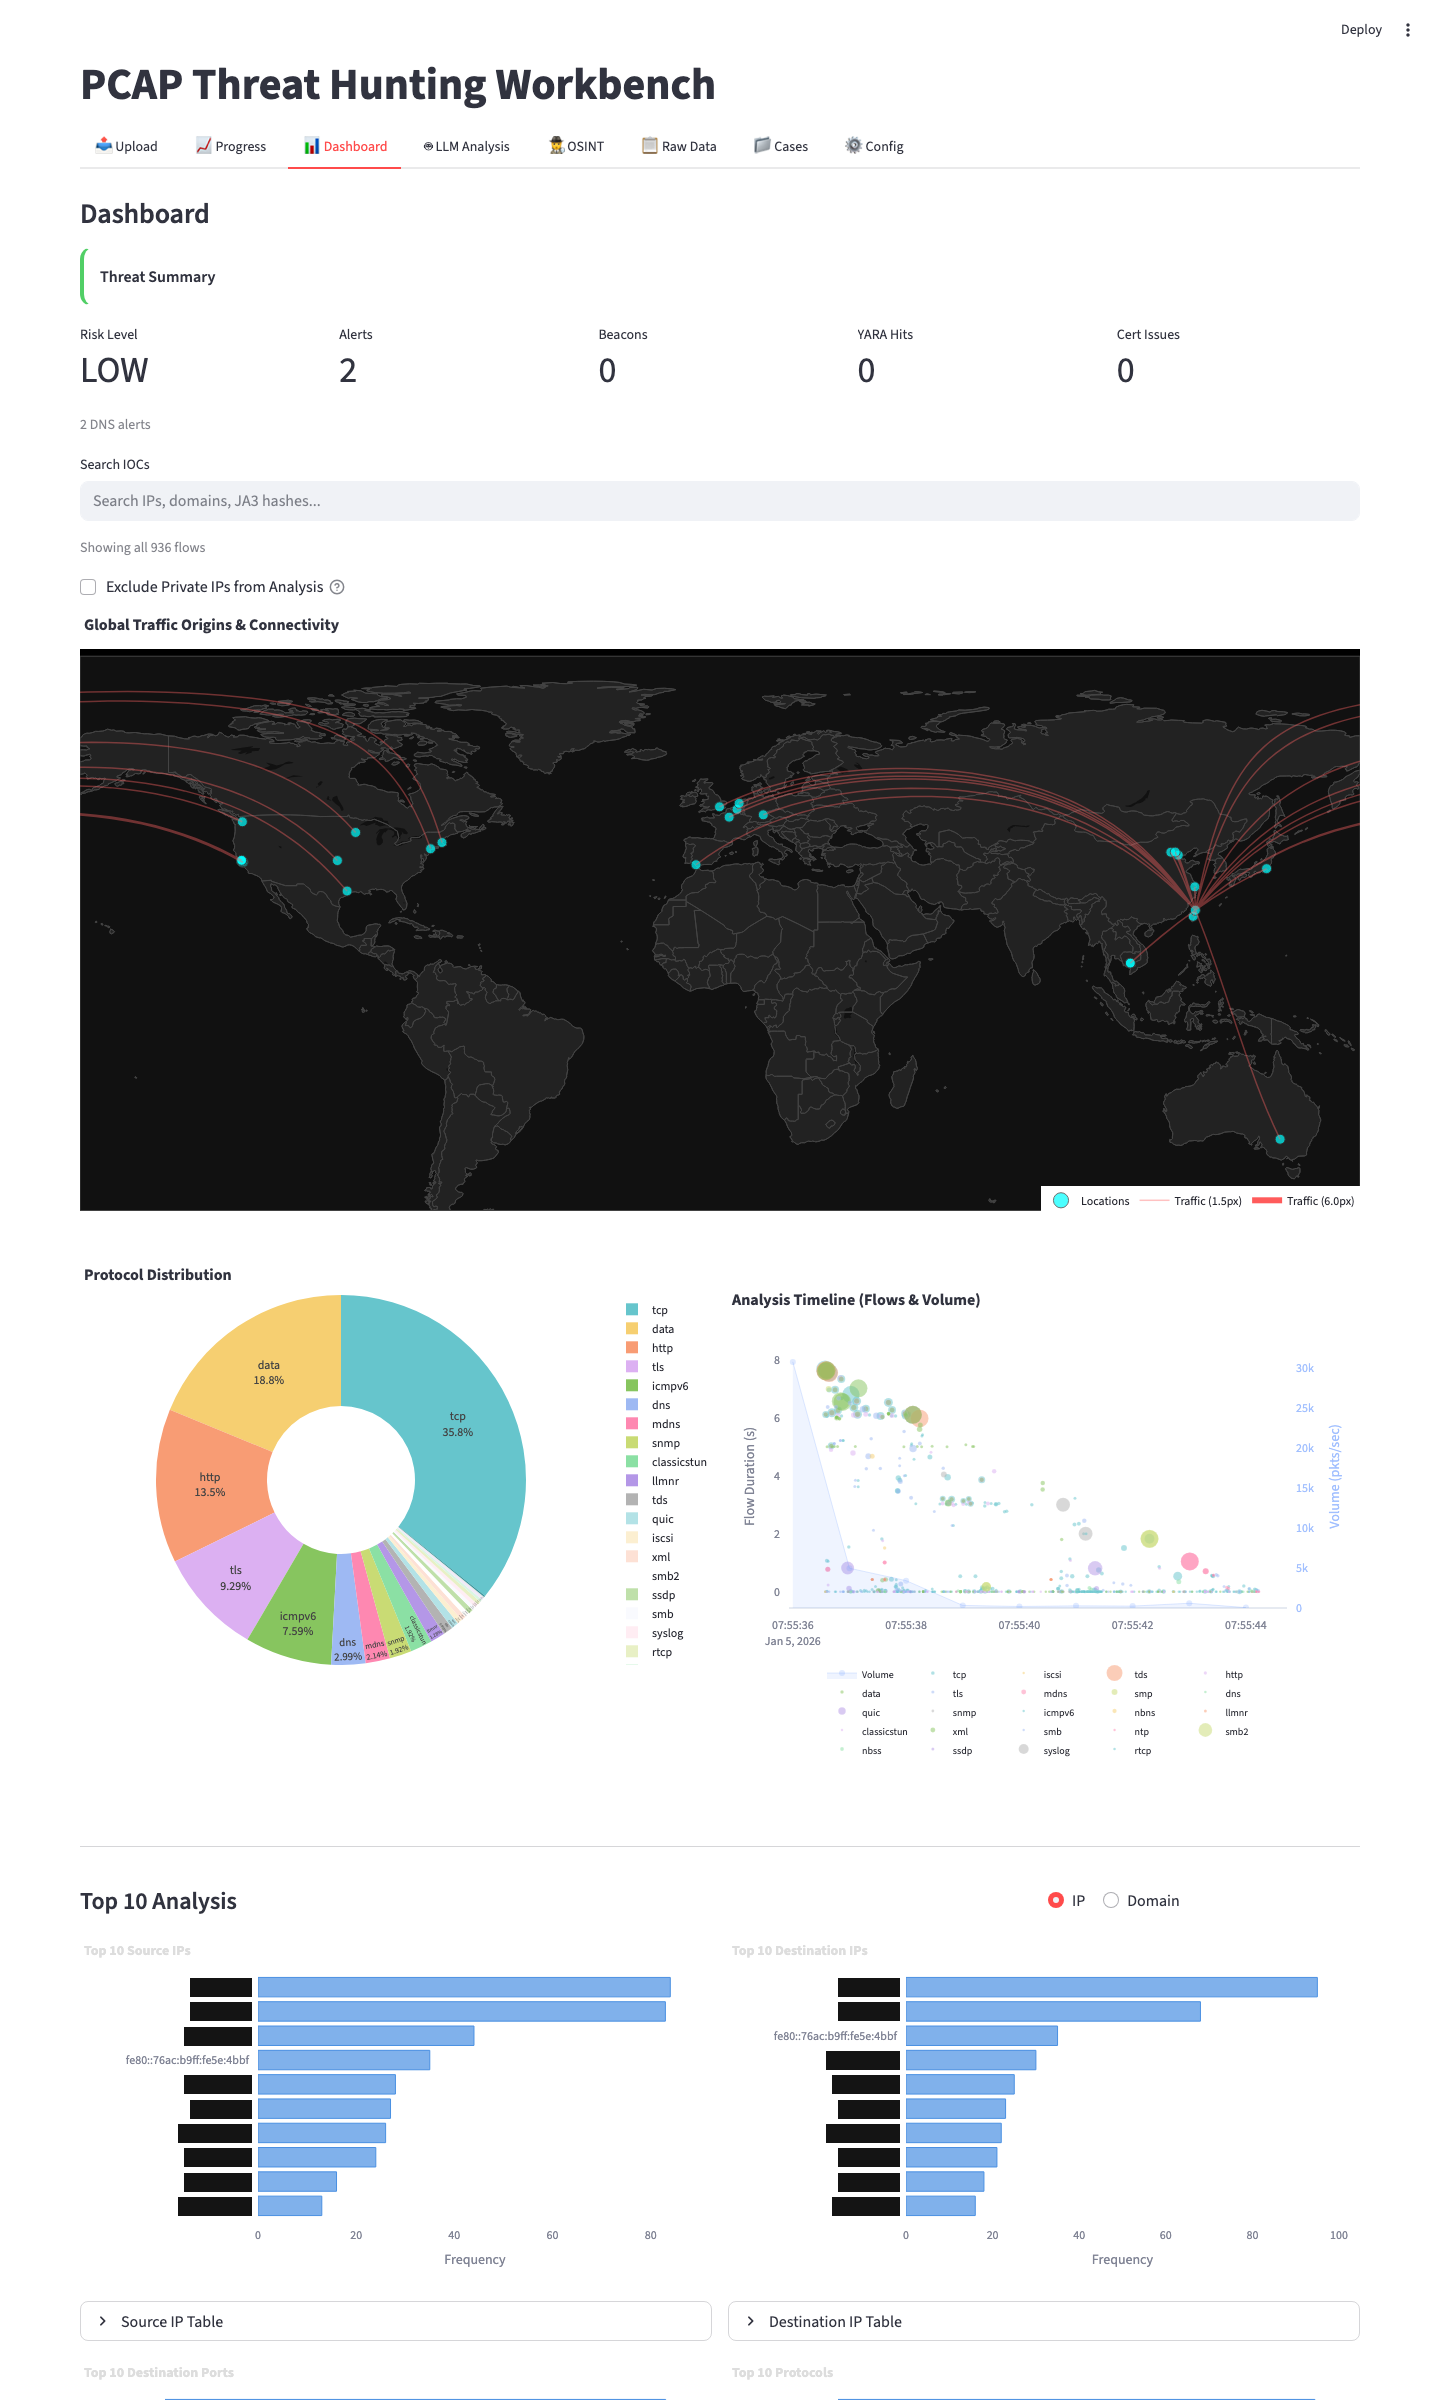This screenshot has height=2400, width=1440.
Task: Expand the Destination IP Table
Action: coord(1044,2321)
